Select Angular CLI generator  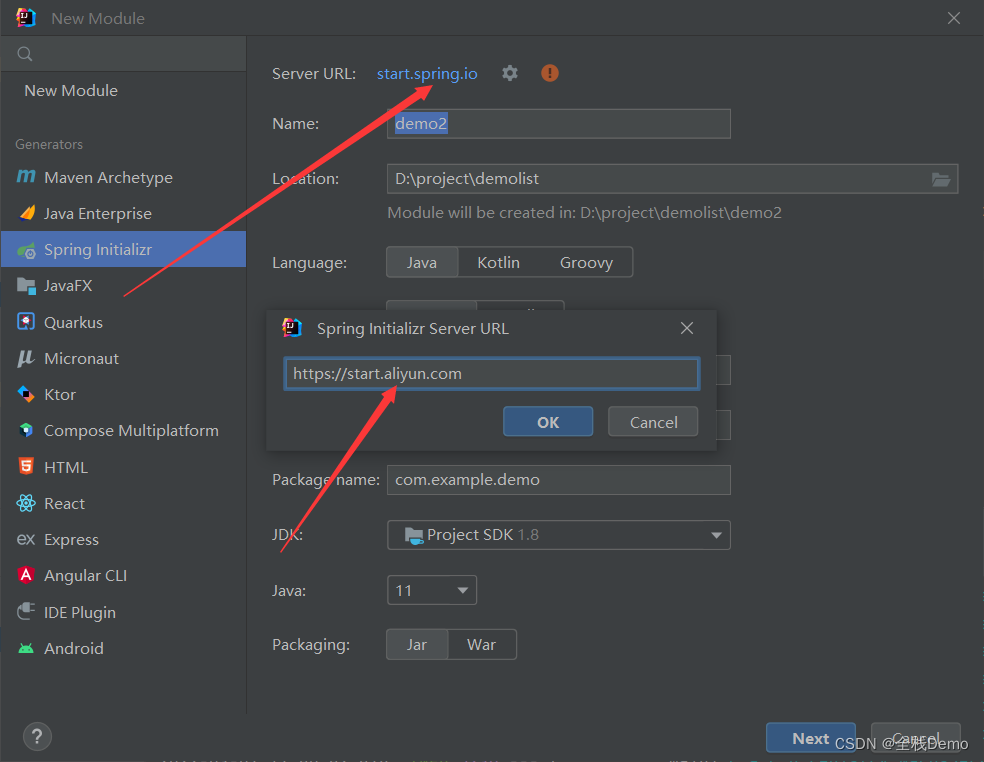[x=123, y=575]
